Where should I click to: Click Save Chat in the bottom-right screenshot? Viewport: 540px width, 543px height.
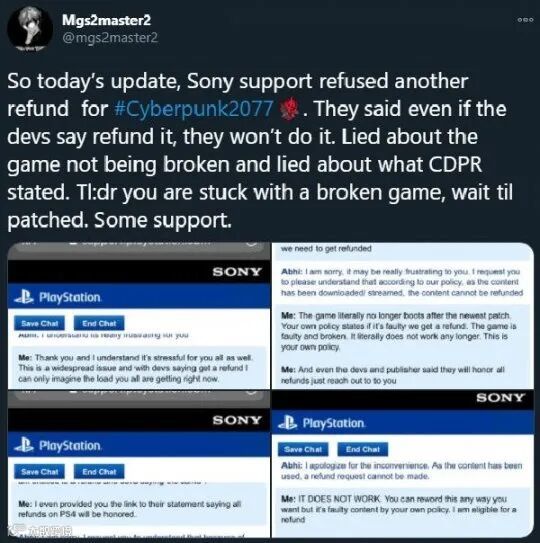[303, 449]
